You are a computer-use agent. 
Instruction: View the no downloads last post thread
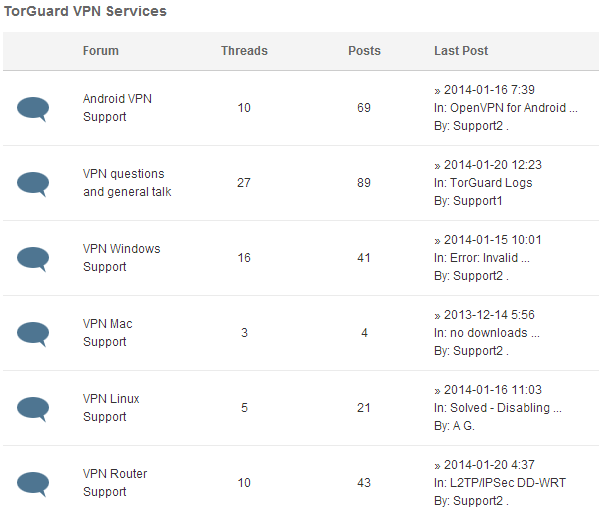(495, 333)
